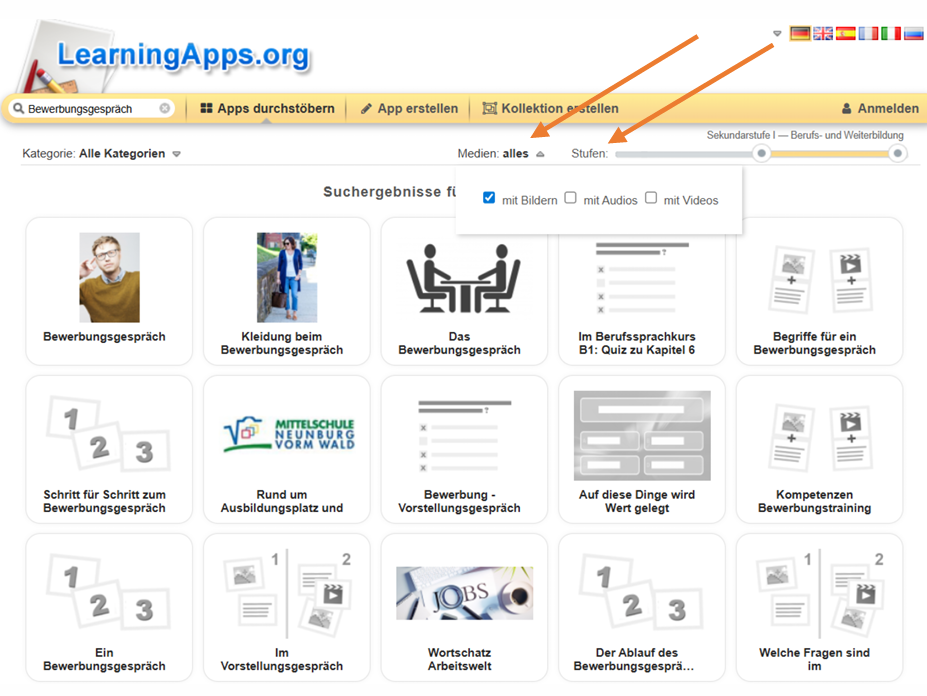Choose the French flag icon
This screenshot has width=927, height=696.
click(868, 33)
